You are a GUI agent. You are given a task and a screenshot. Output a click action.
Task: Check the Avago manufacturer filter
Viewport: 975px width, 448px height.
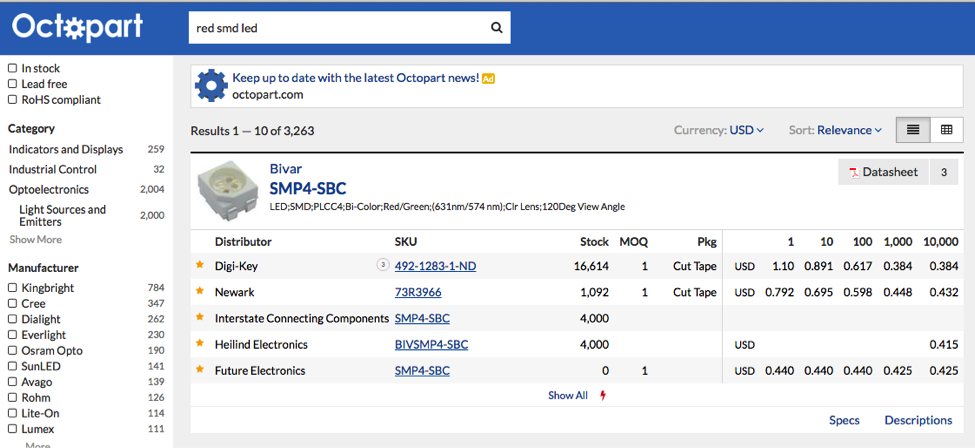pyautogui.click(x=12, y=381)
